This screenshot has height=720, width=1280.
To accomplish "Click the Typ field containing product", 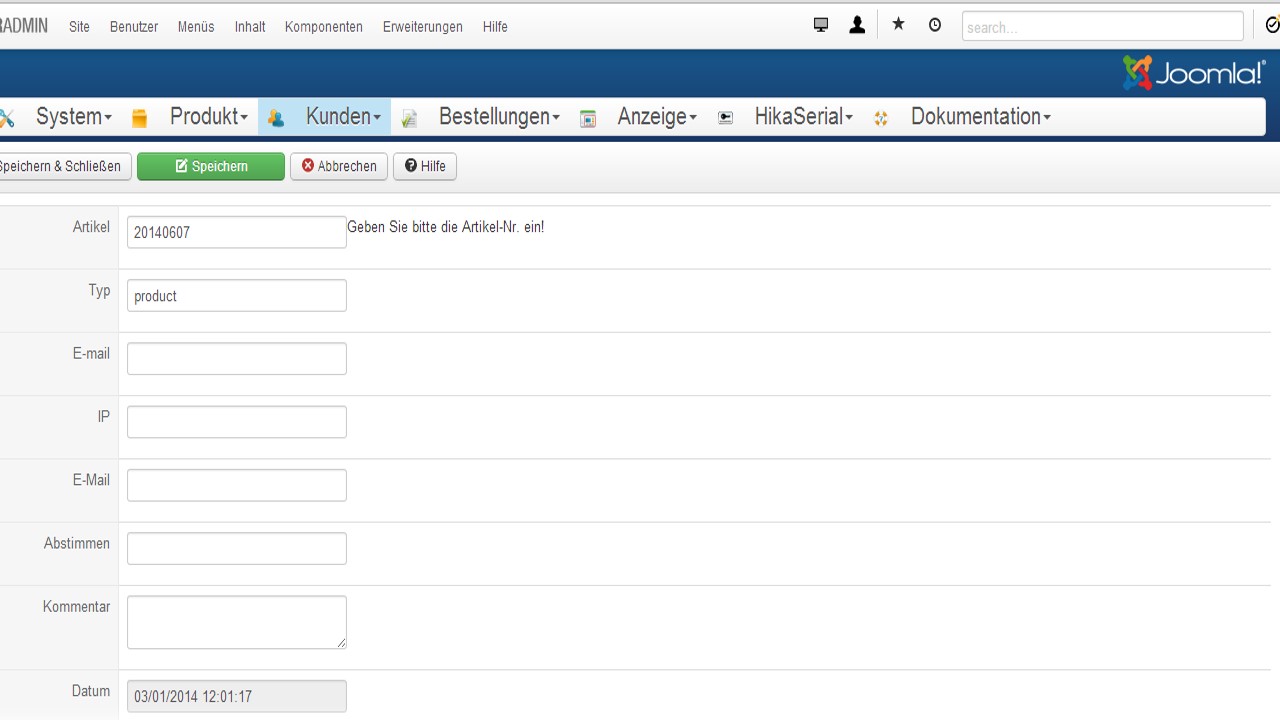I will coord(237,295).
